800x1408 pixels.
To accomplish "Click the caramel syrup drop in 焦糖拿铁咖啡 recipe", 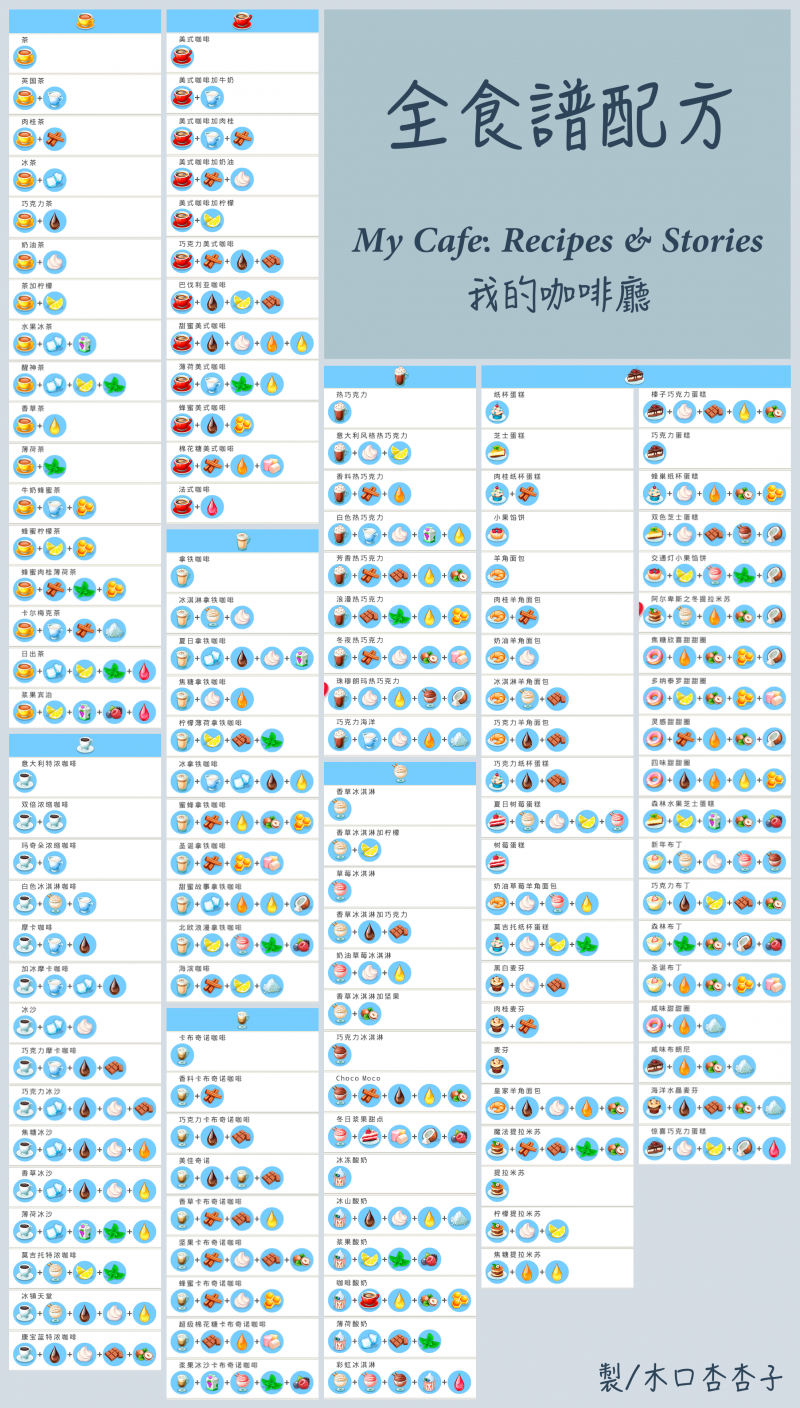I will pos(242,700).
